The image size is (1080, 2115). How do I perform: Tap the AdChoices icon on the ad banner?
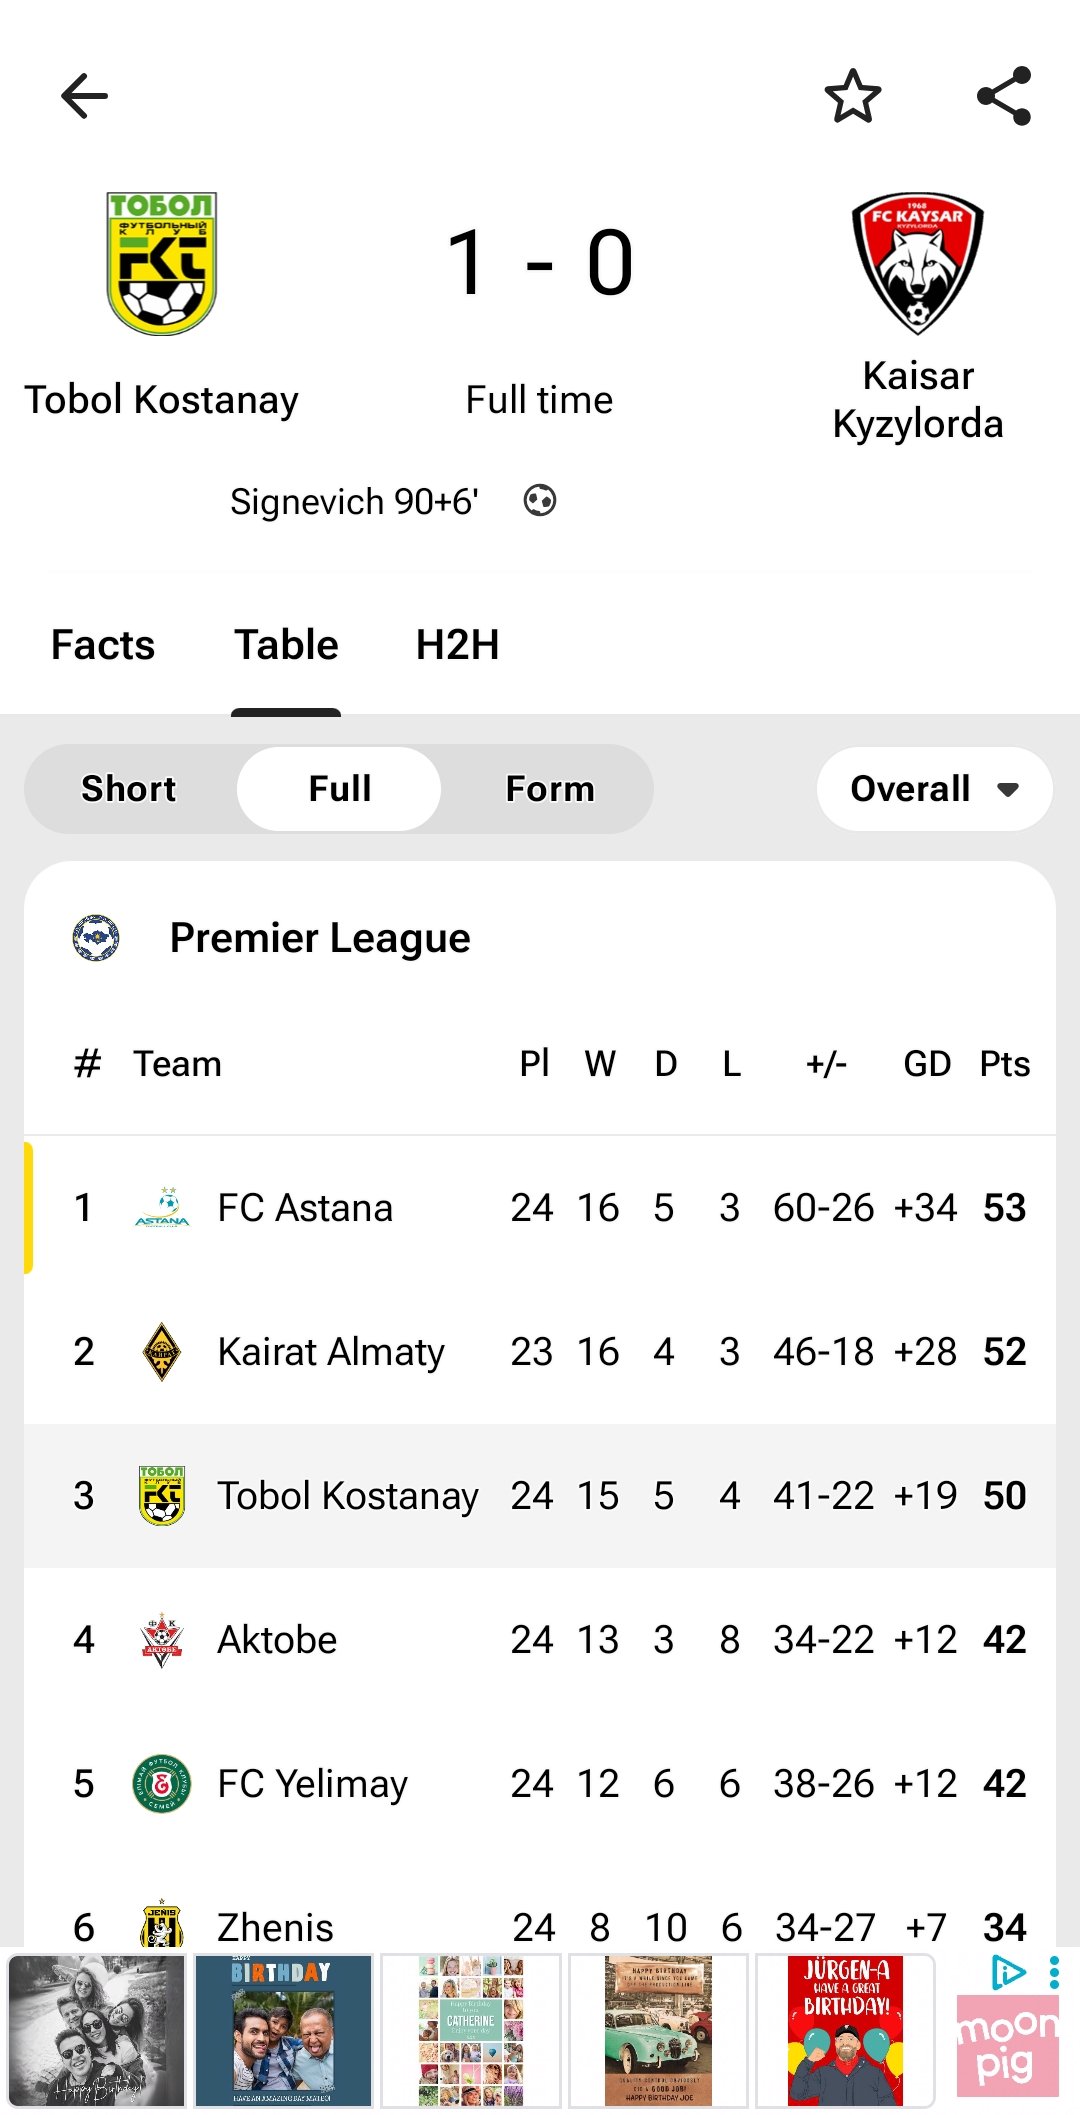point(1008,1972)
